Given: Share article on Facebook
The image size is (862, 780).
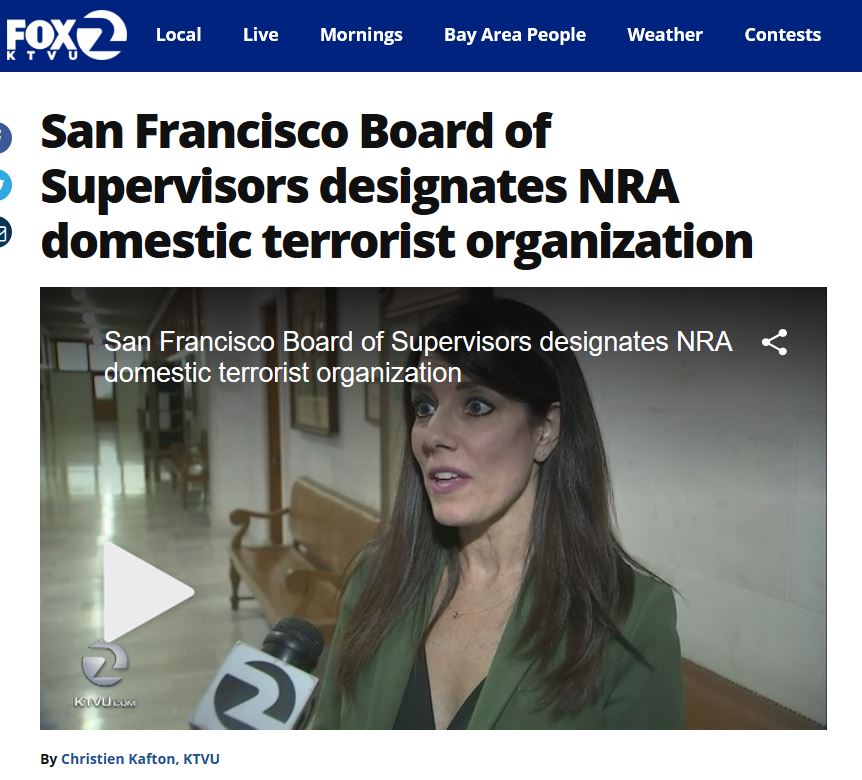Looking at the screenshot, I should pos(4,139).
